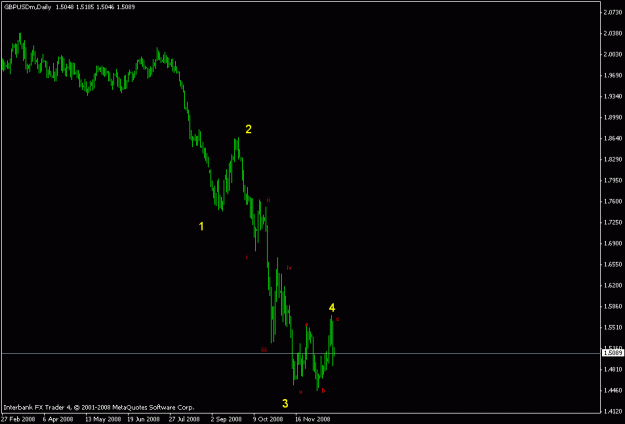Click the 2 Sep 2008 date label
Image resolution: width=625 pixels, height=424 pixels.
(x=226, y=420)
